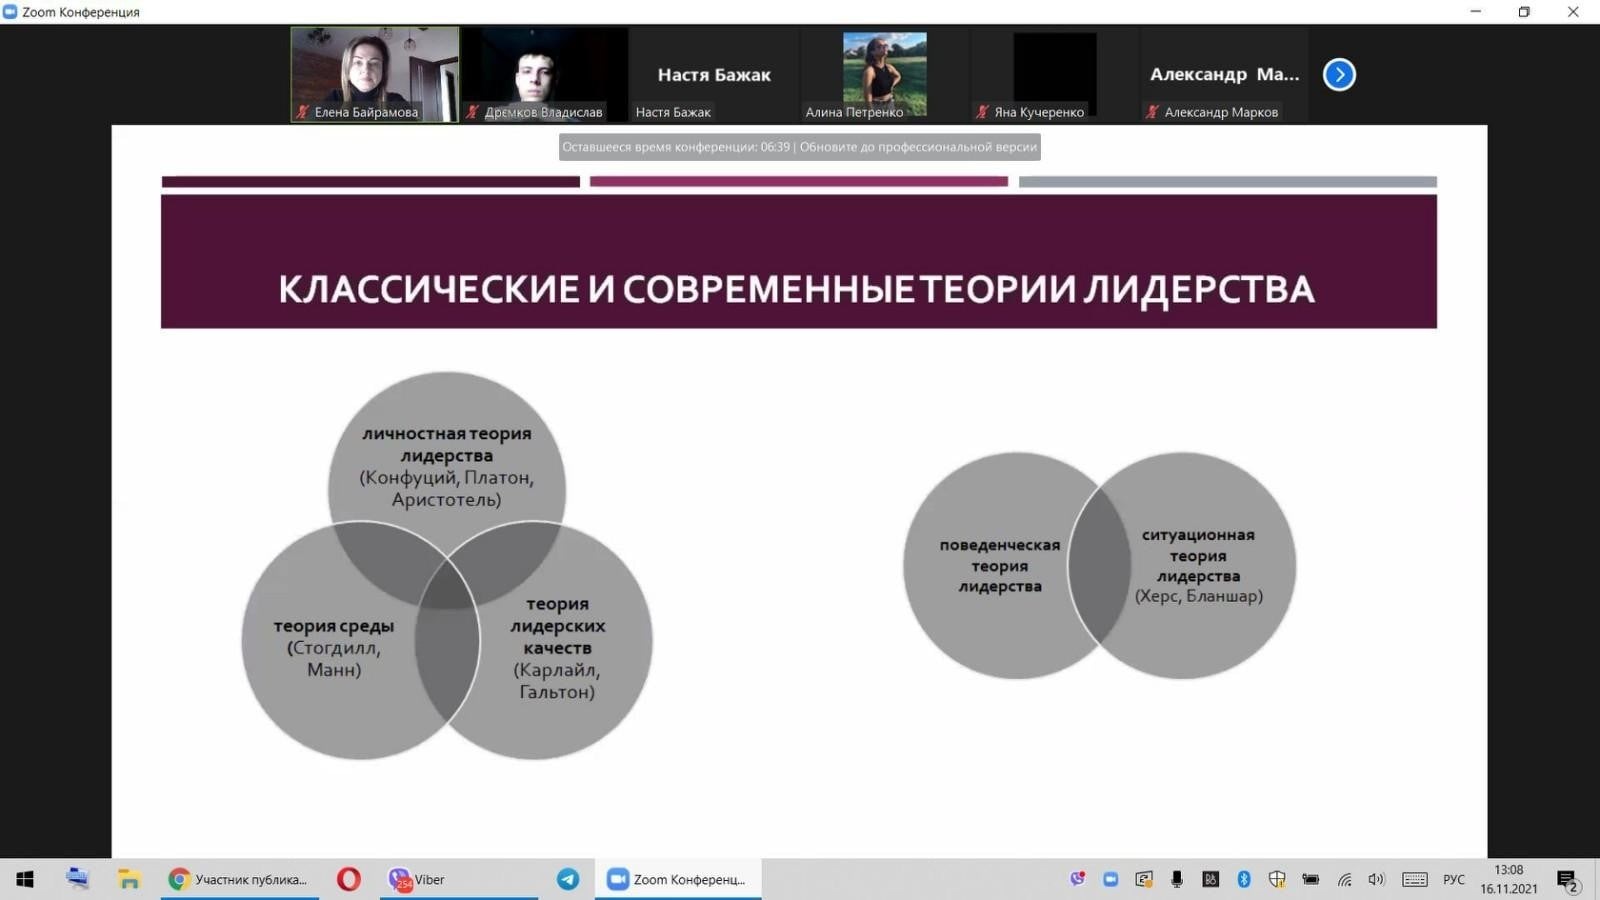Click the microphone tray icon
Viewport: 1600px width, 900px height.
1177,879
